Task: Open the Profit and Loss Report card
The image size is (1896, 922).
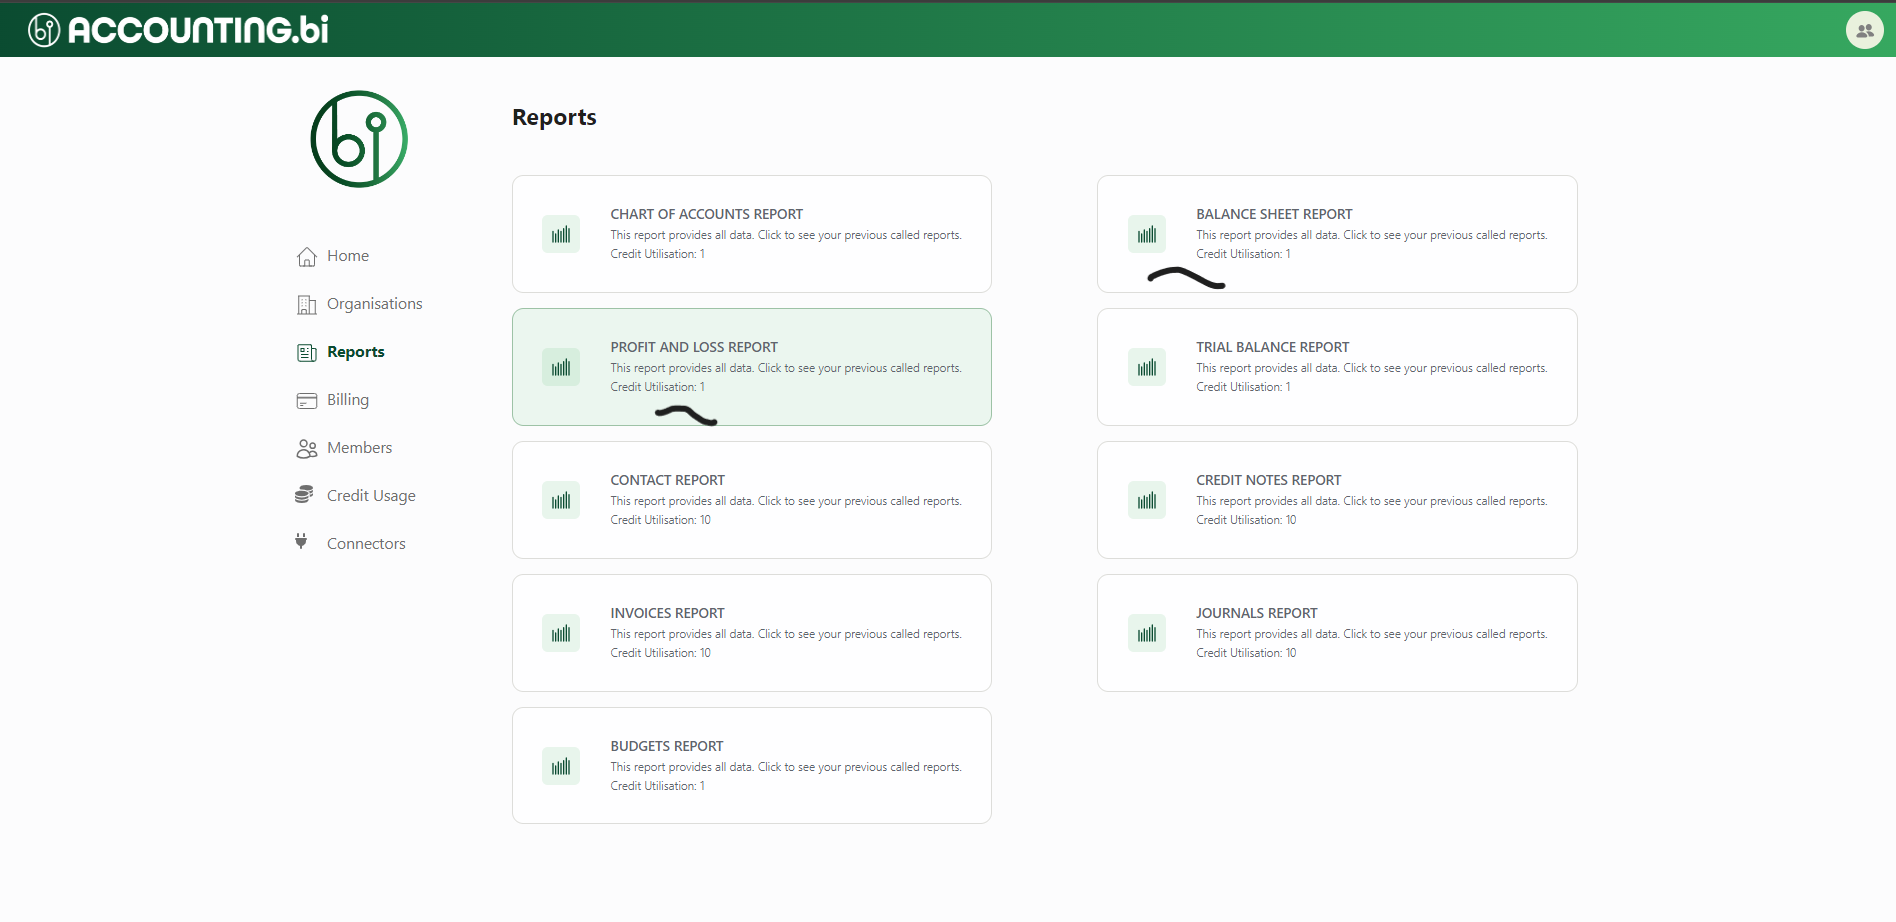Action: click(x=751, y=366)
